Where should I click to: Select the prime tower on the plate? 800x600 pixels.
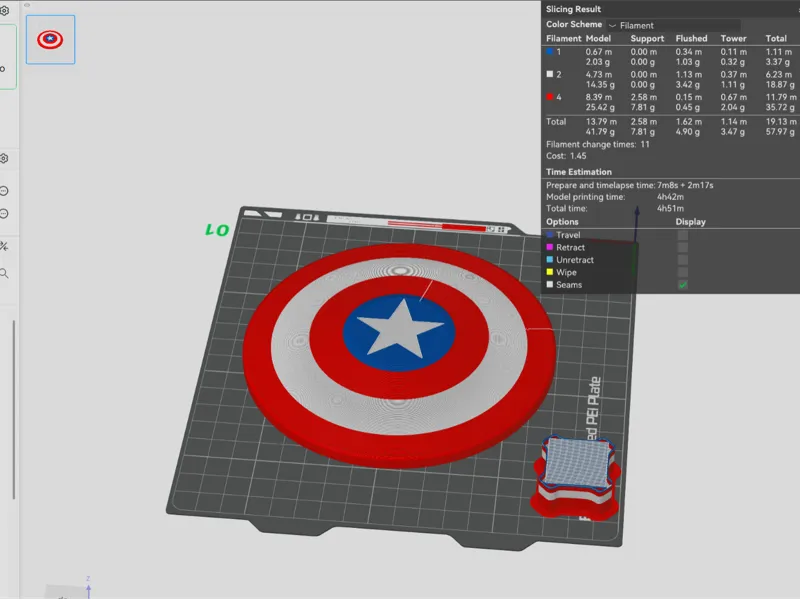point(577,477)
